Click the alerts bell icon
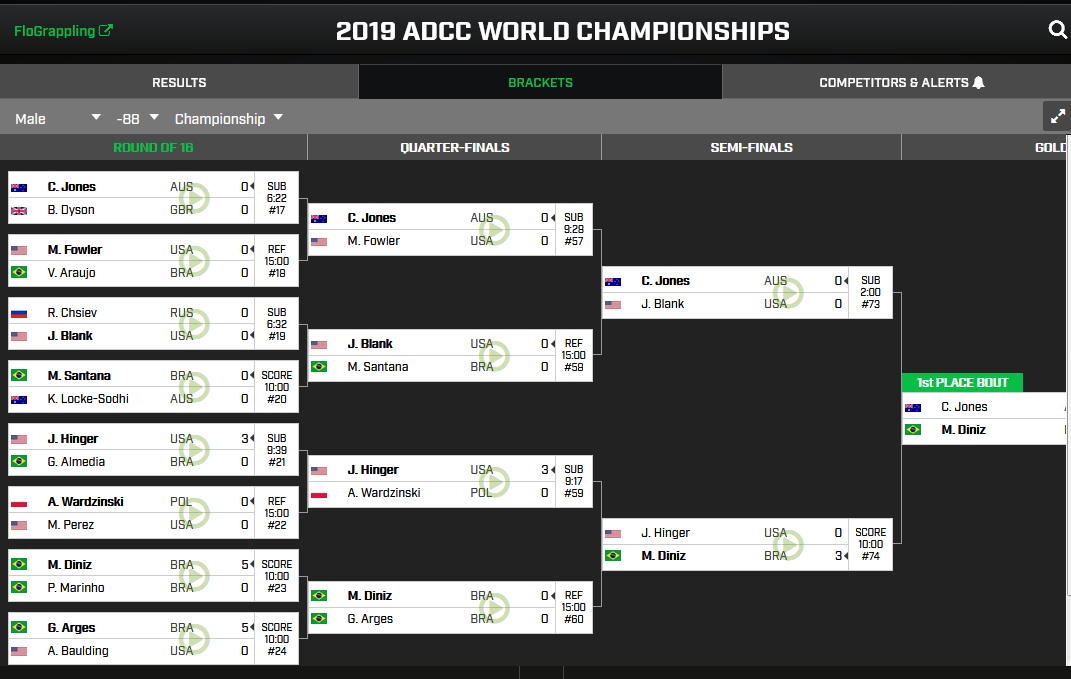Screen dimensions: 1071x679 click(978, 83)
